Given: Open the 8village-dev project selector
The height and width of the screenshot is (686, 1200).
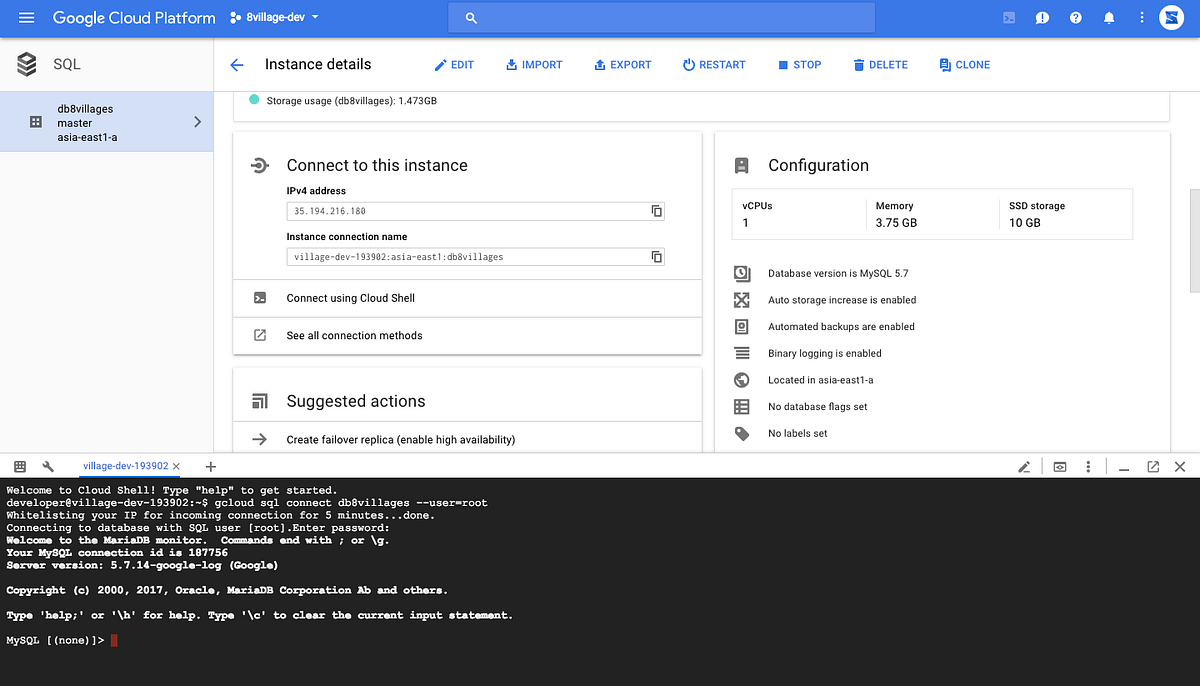Looking at the screenshot, I should pyautogui.click(x=273, y=17).
